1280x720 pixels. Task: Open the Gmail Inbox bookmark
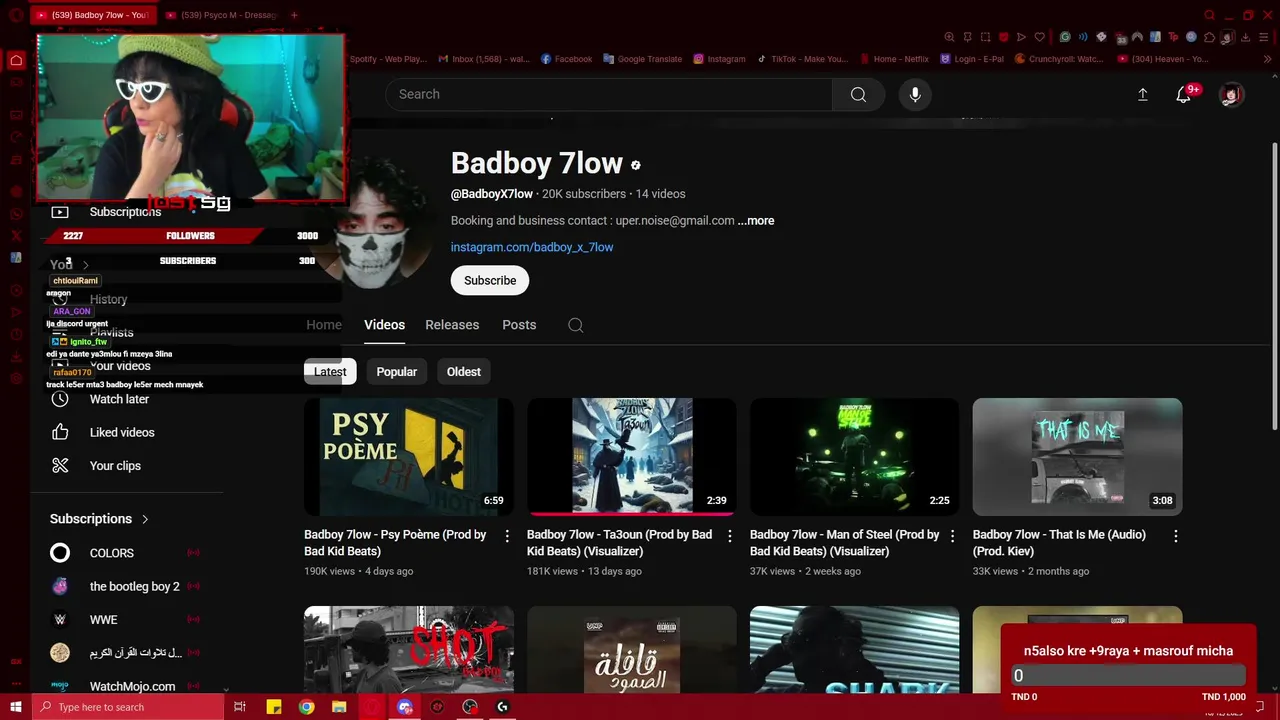click(484, 59)
